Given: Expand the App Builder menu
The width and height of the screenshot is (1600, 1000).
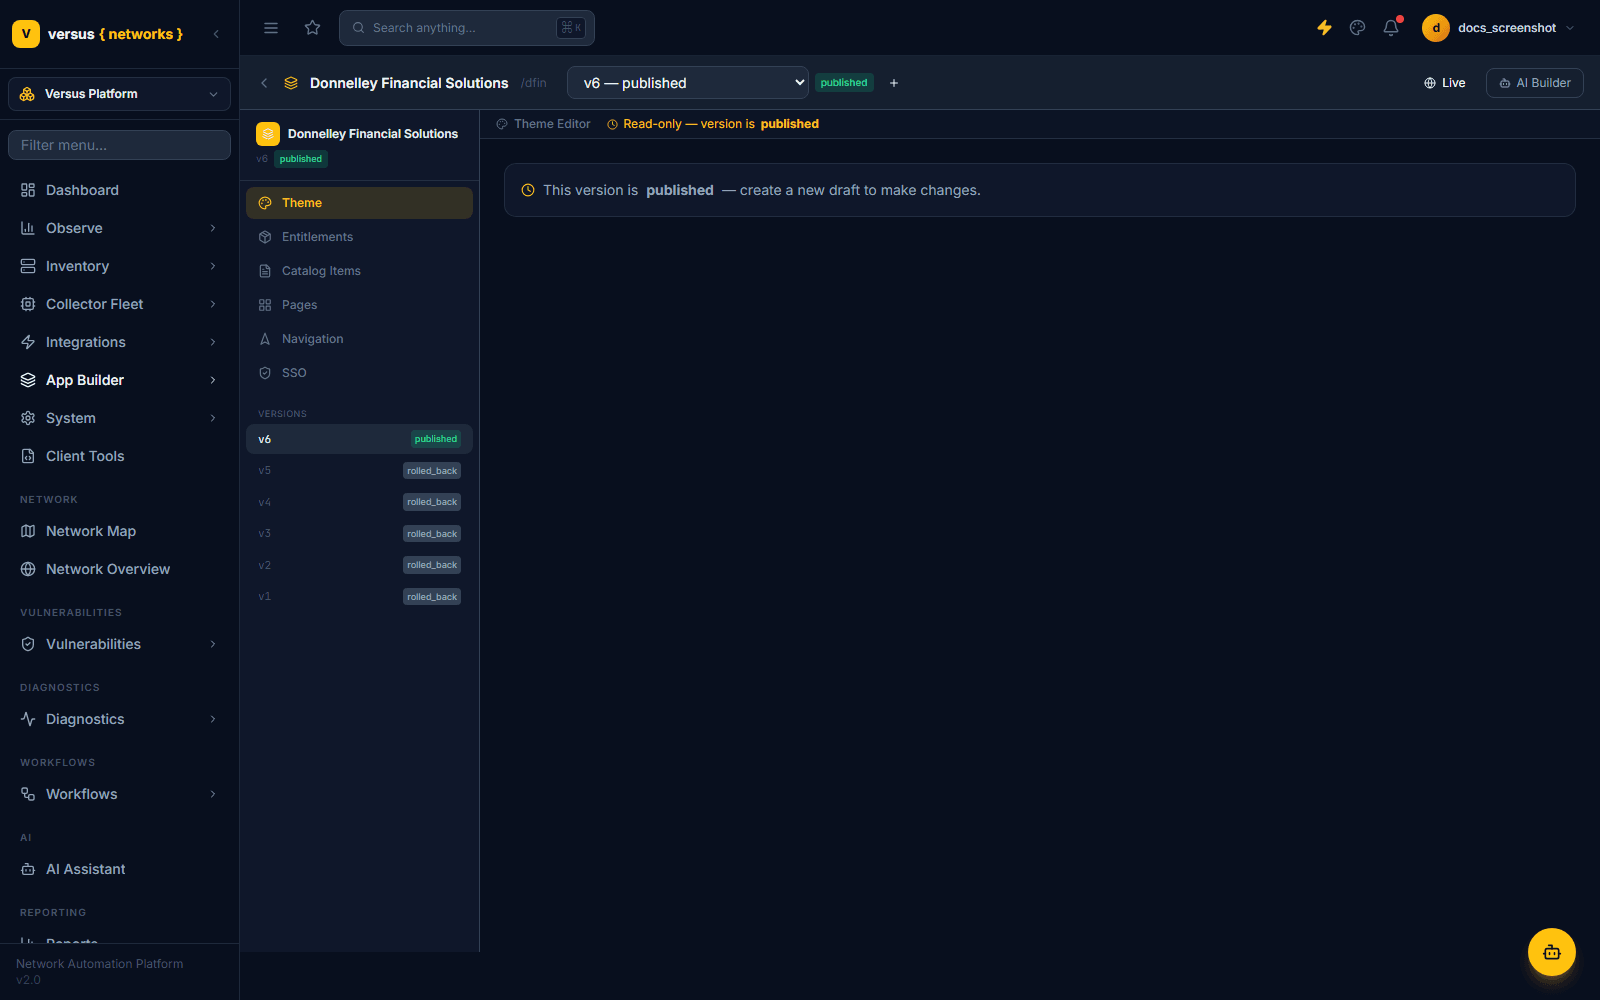Looking at the screenshot, I should pyautogui.click(x=119, y=380).
